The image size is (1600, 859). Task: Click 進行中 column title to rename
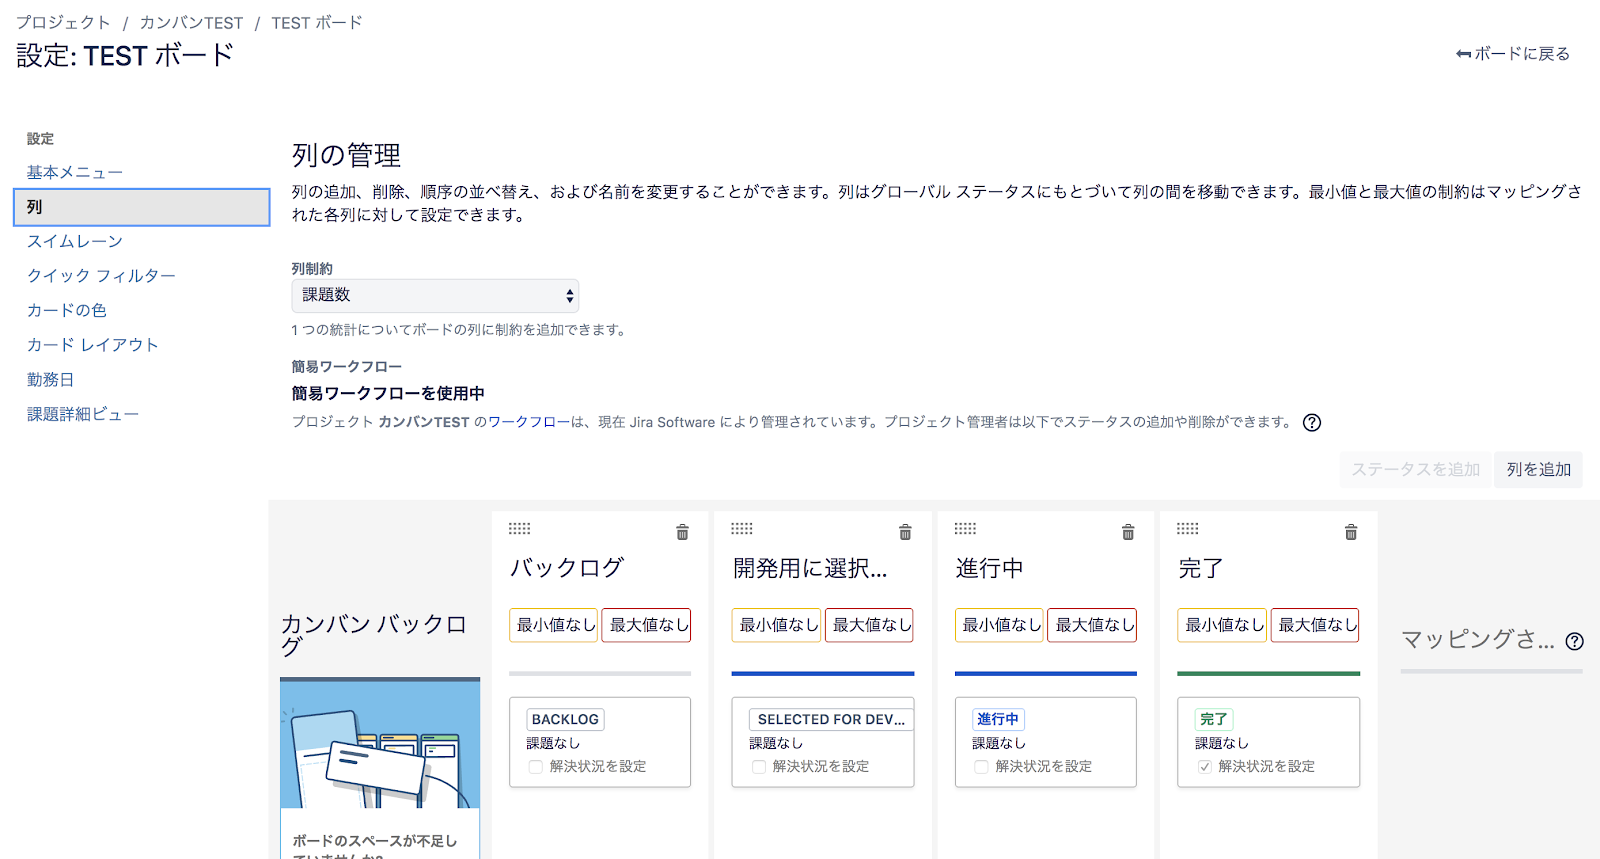pos(990,568)
